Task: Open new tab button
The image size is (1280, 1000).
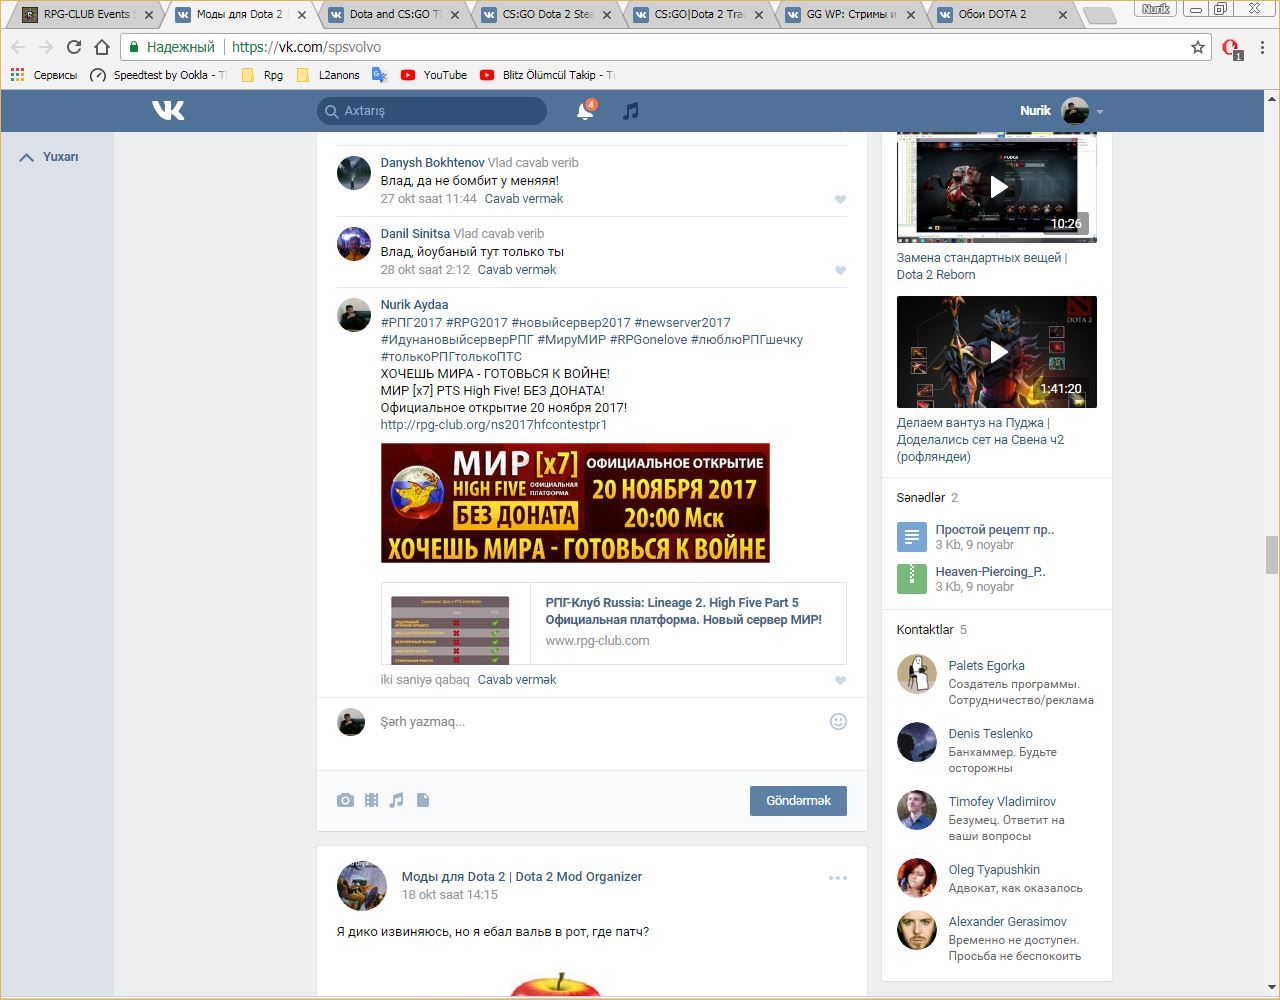Action: (x=1100, y=16)
